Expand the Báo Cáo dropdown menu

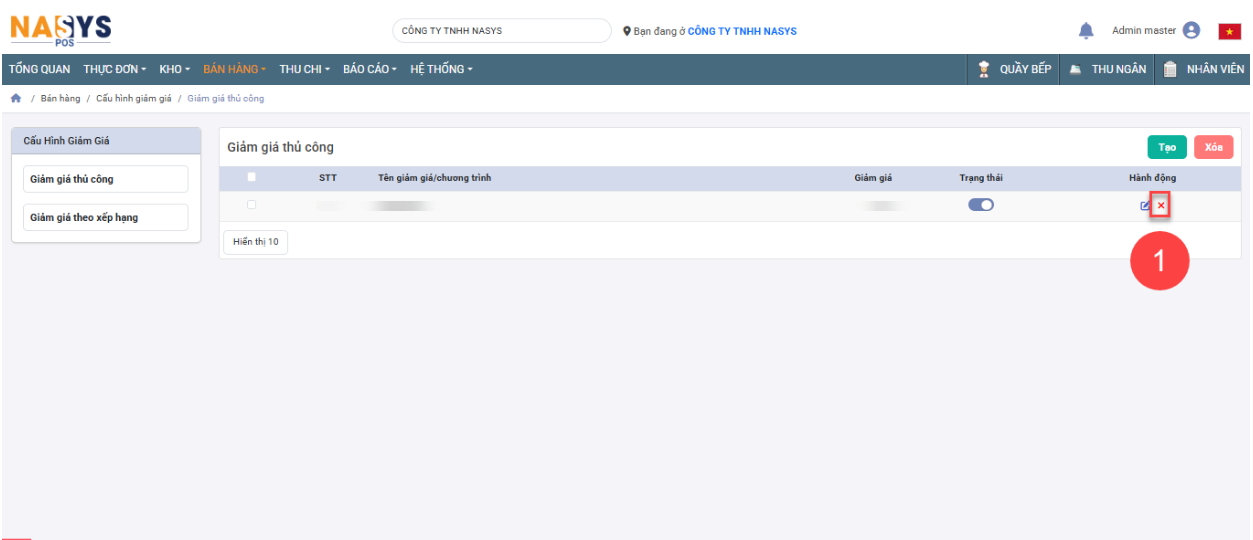[x=369, y=69]
